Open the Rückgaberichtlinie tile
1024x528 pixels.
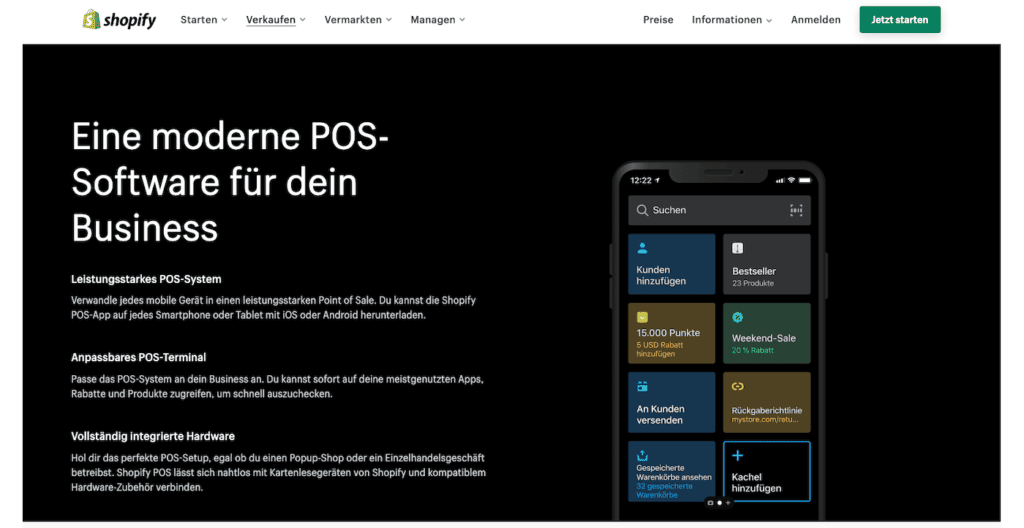[767, 403]
